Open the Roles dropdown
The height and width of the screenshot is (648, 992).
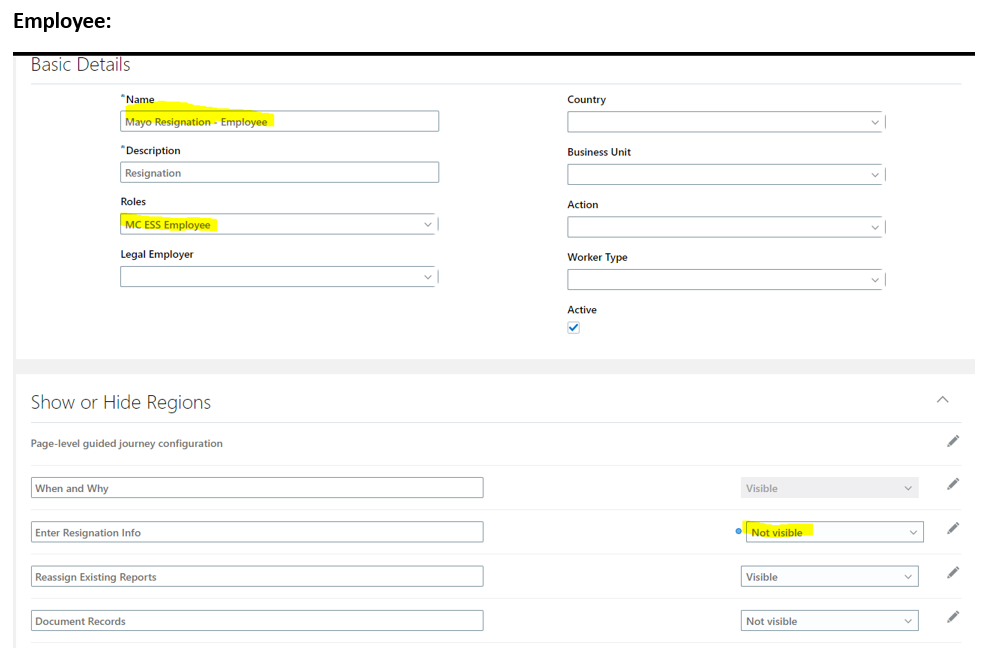point(278,224)
